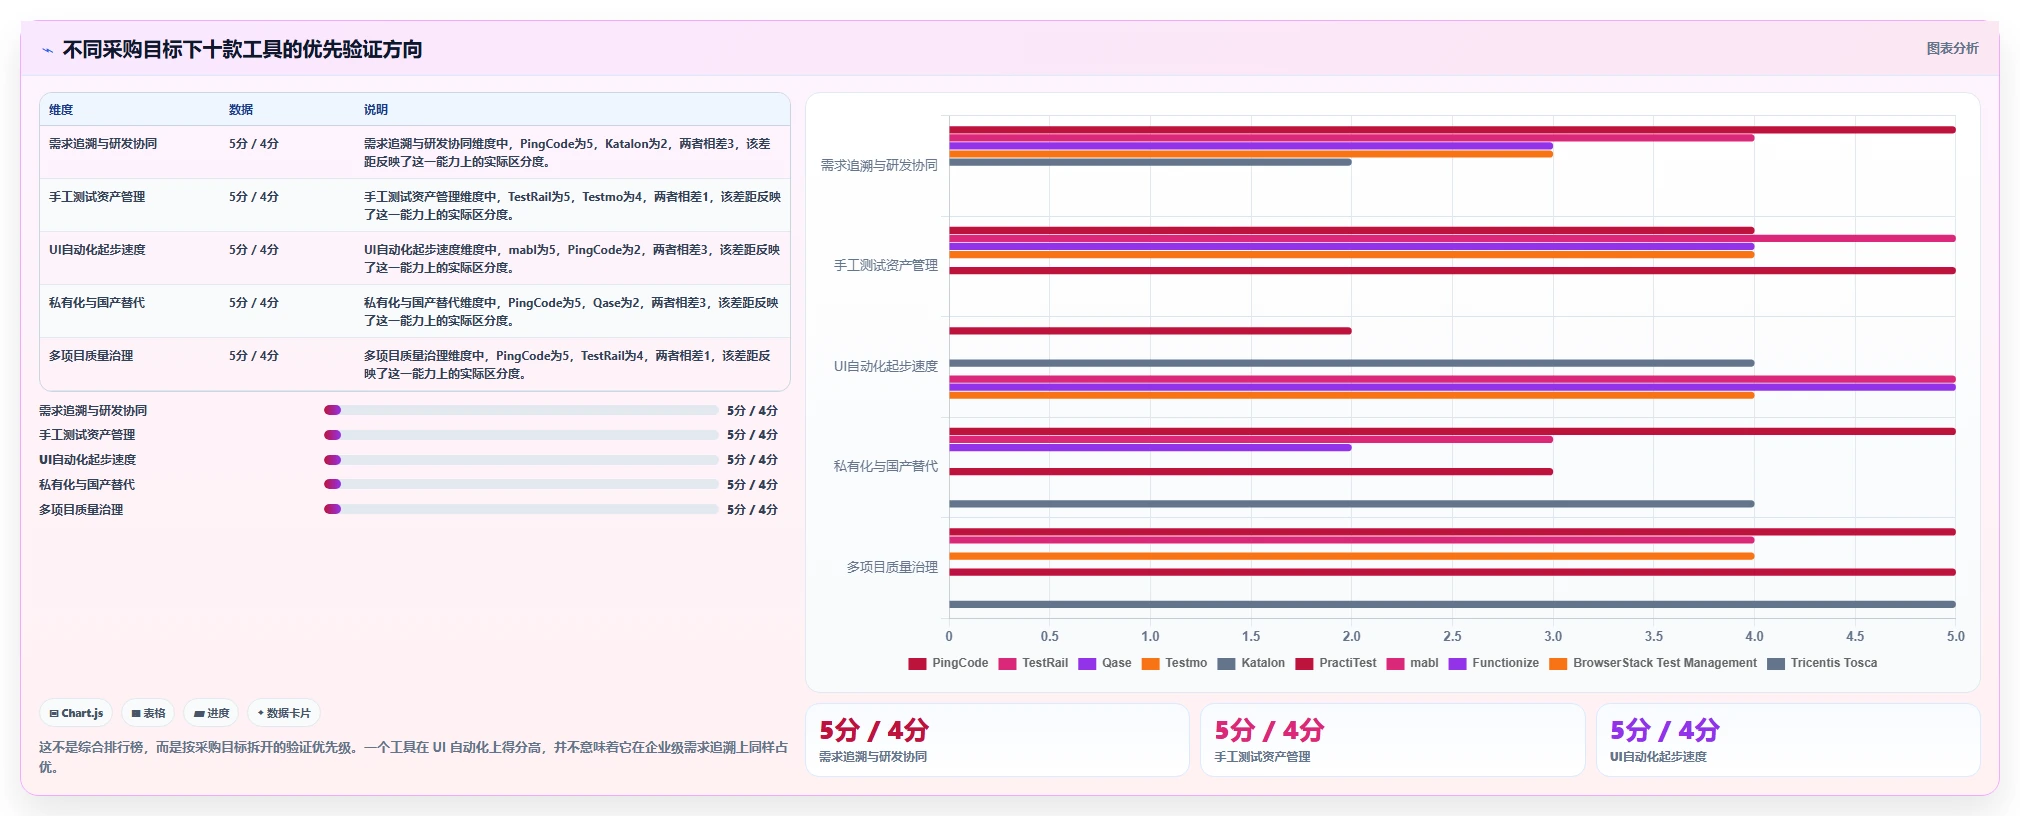Click the gray bottom bar in 多项目质量治理 group
Image resolution: width=2020 pixels, height=816 pixels.
pyautogui.click(x=1452, y=604)
